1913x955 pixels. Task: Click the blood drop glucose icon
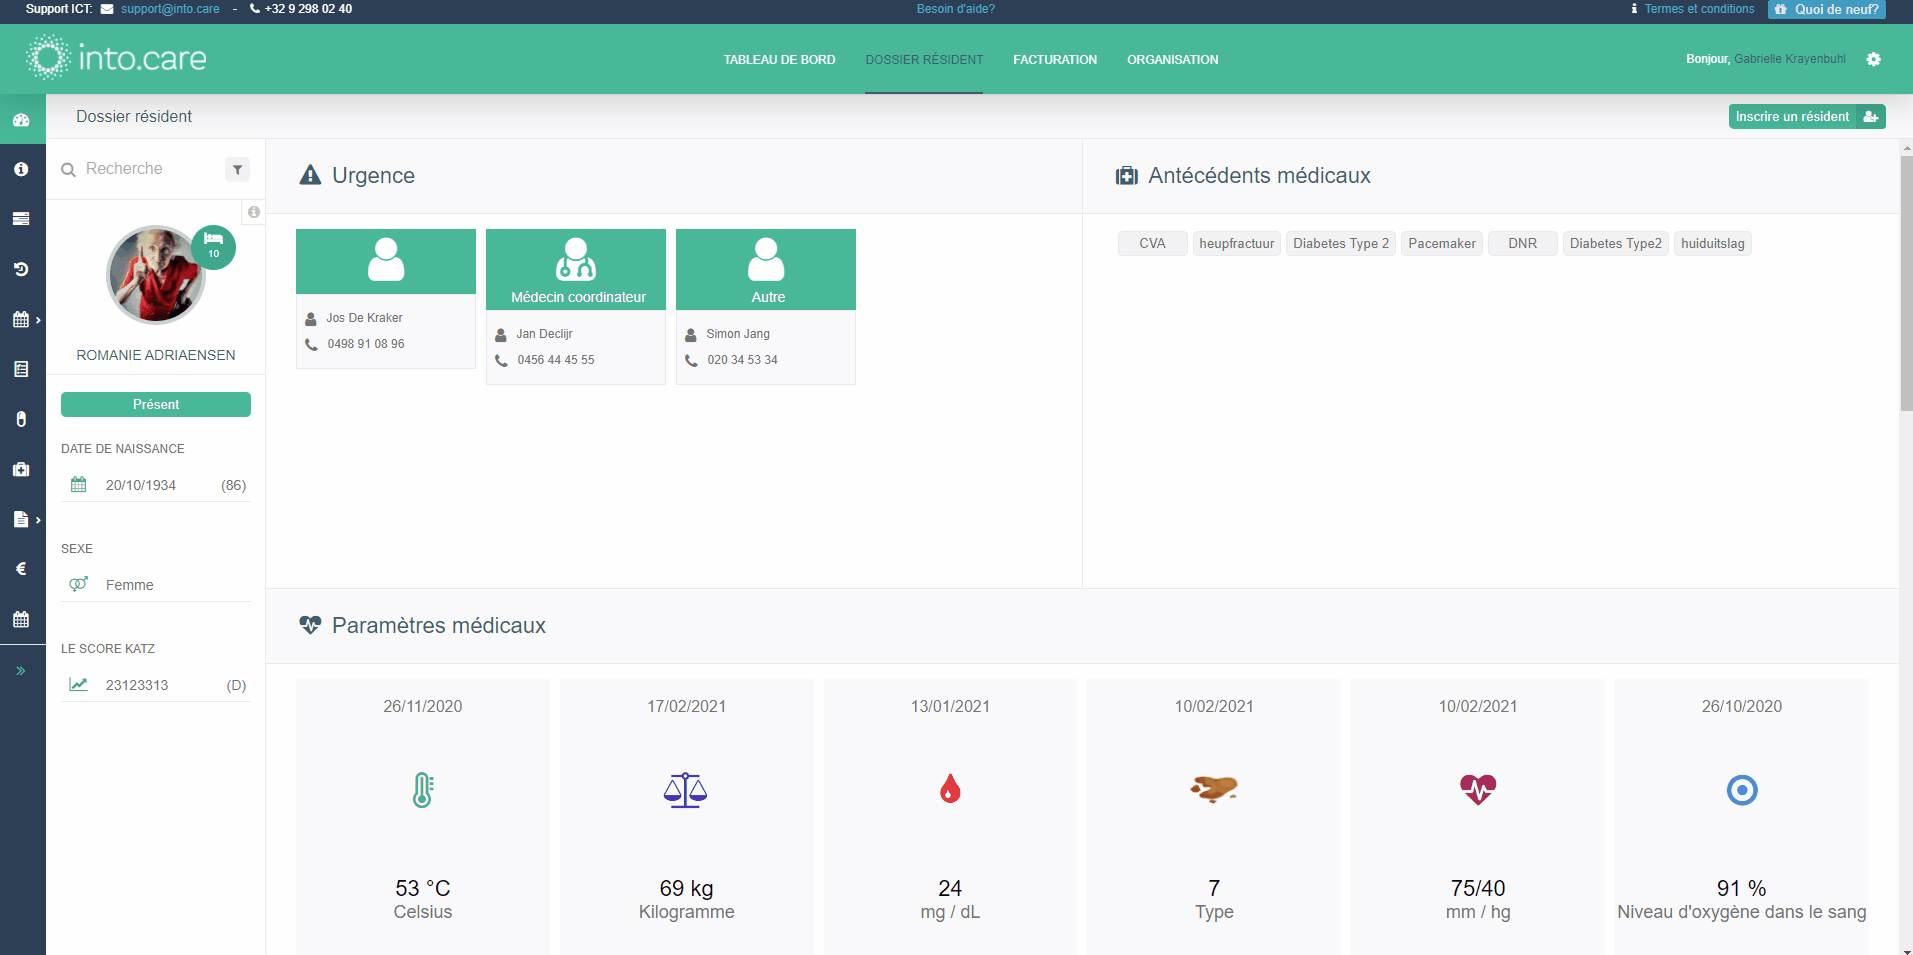[950, 789]
